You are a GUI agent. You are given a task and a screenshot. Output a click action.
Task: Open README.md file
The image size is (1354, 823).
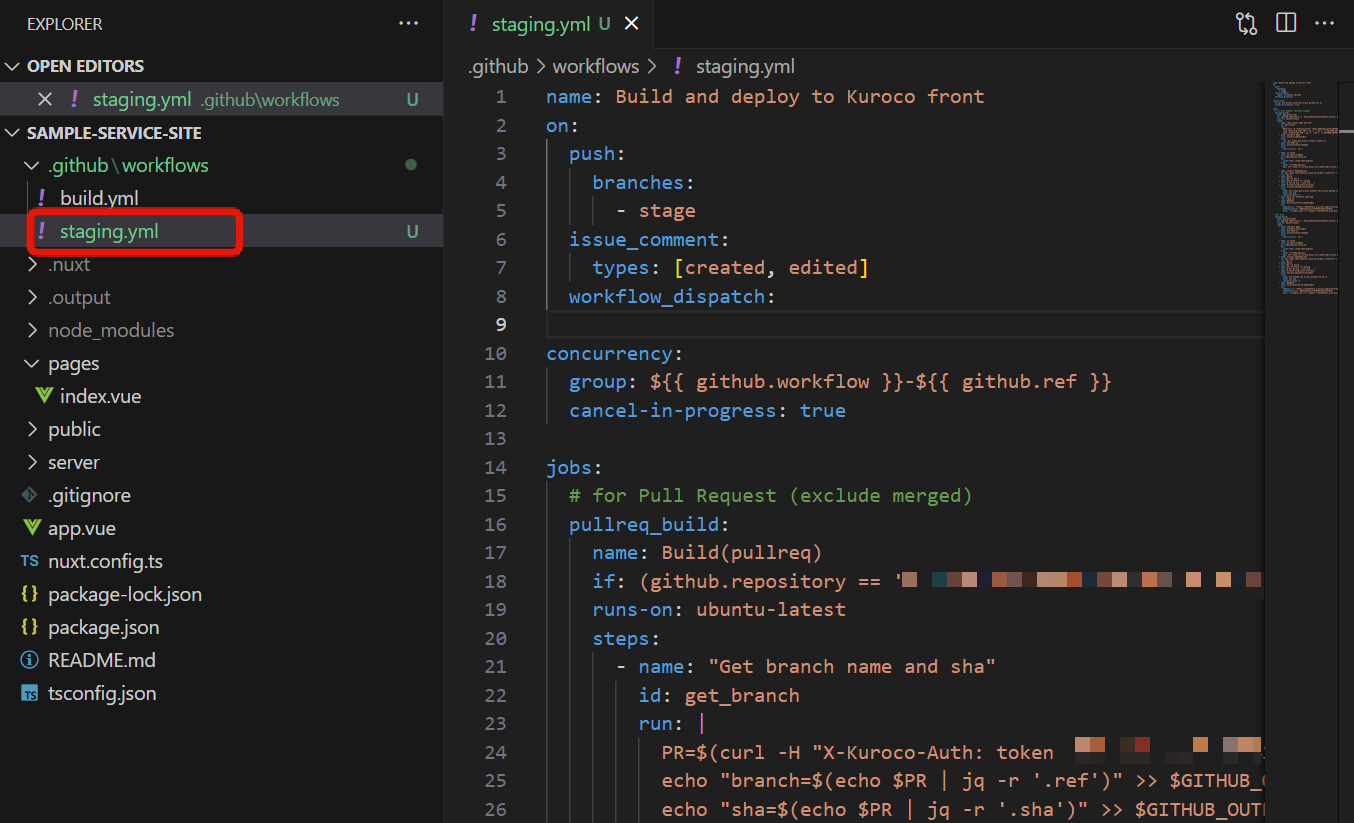pyautogui.click(x=102, y=660)
